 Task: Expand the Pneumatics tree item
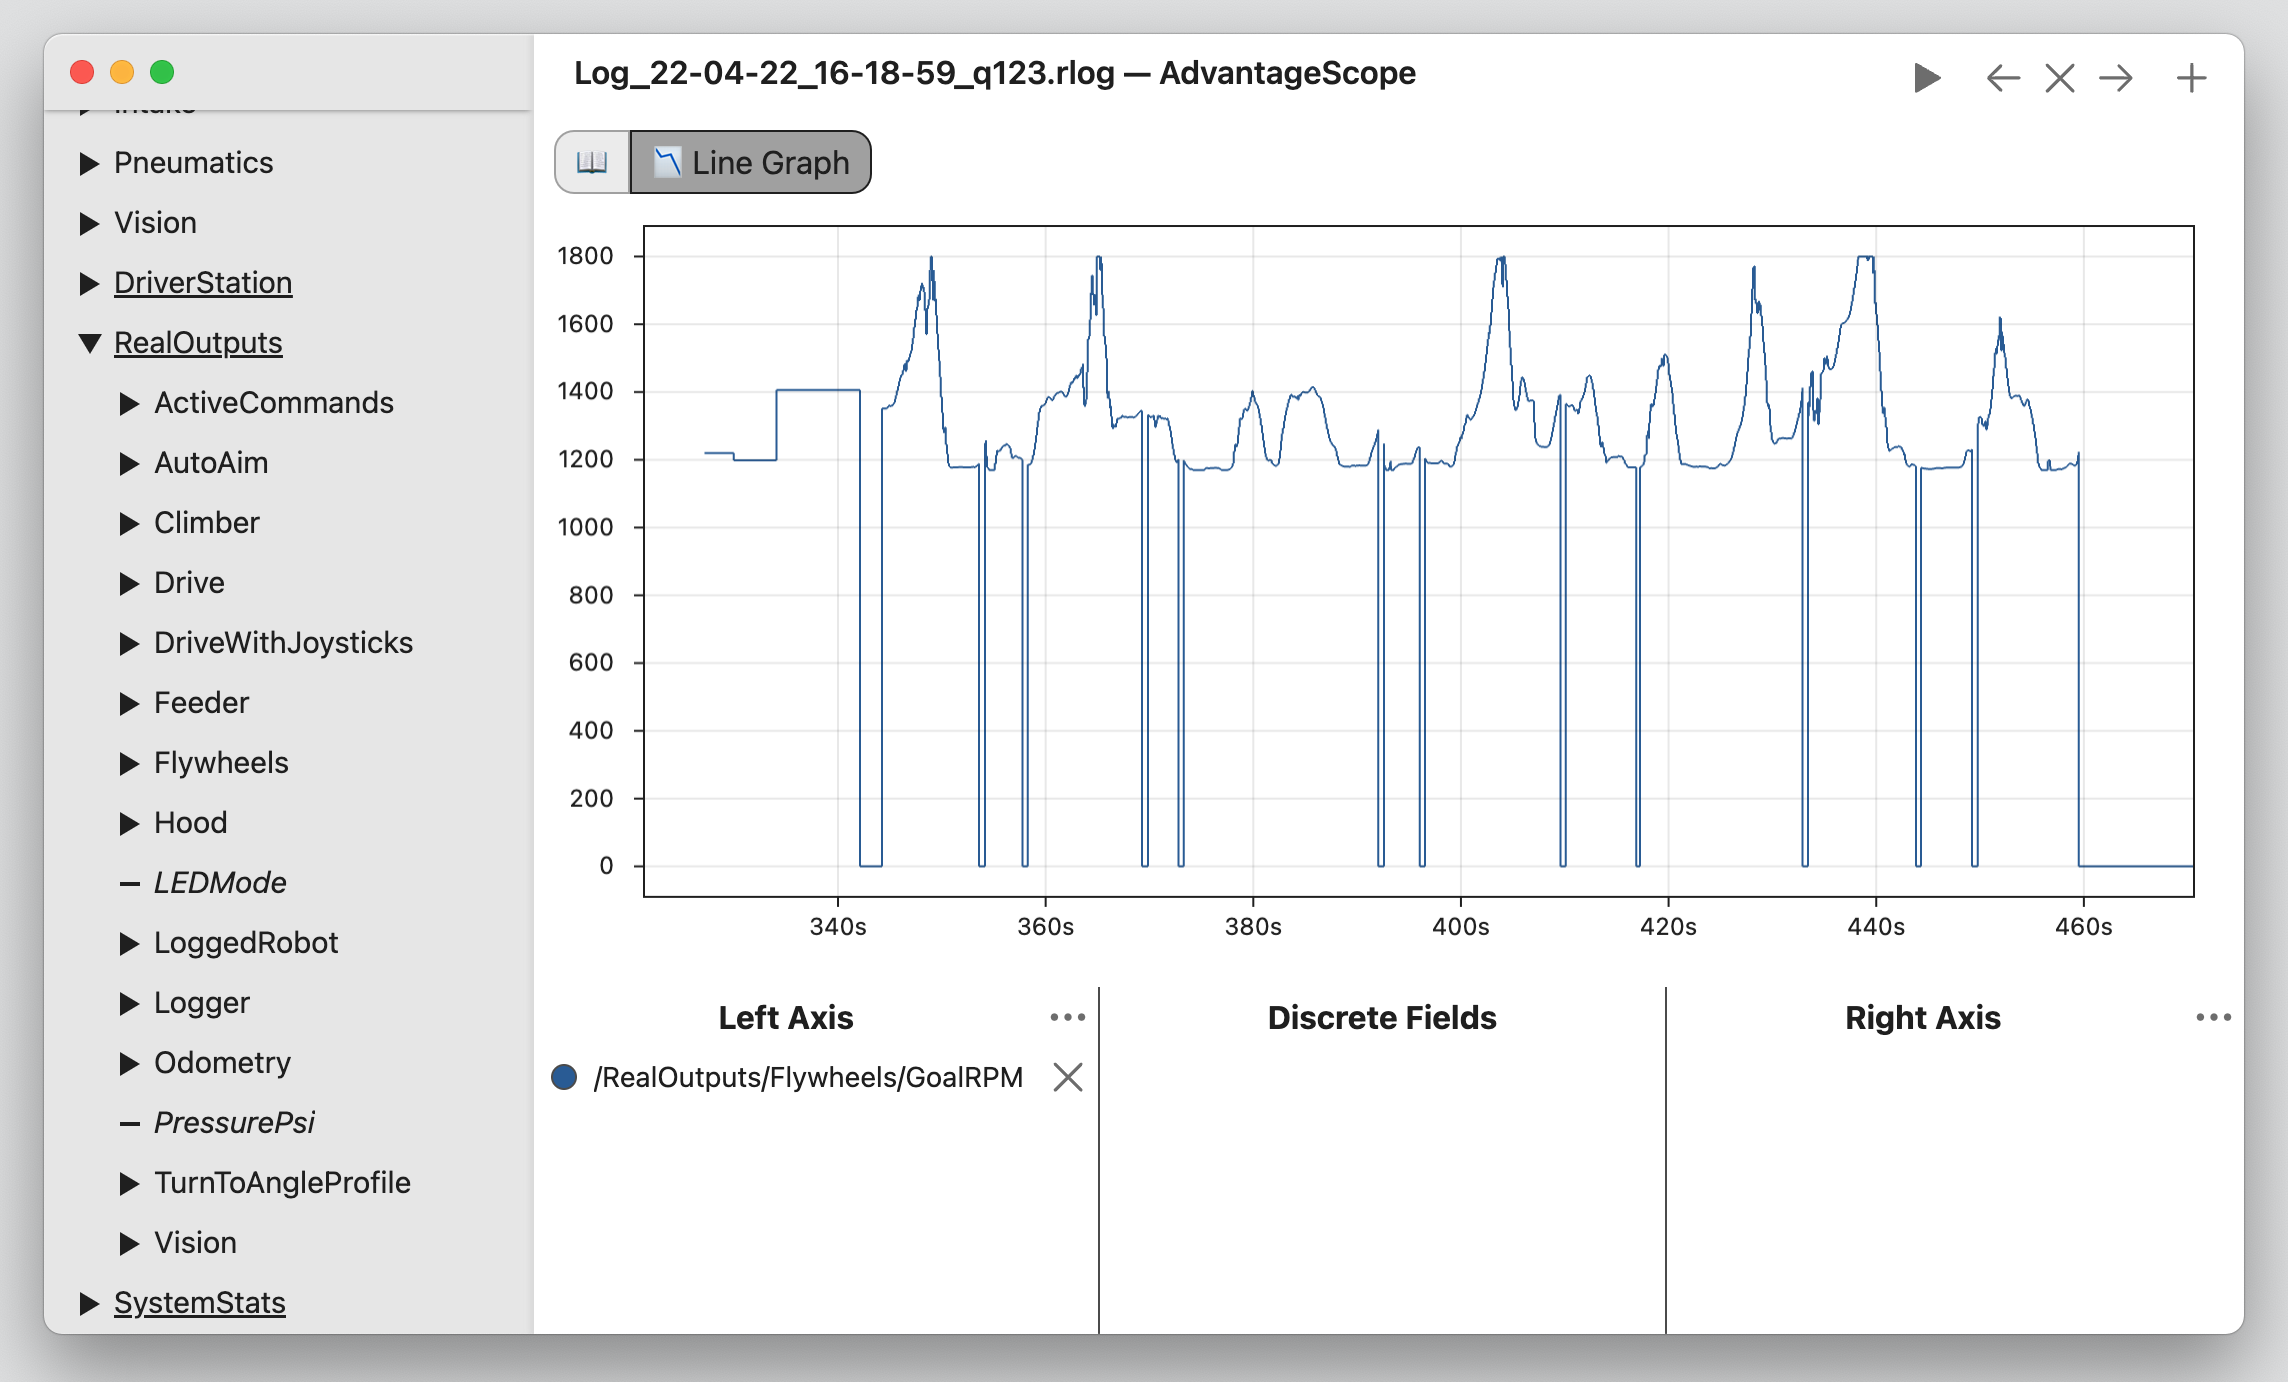point(90,163)
